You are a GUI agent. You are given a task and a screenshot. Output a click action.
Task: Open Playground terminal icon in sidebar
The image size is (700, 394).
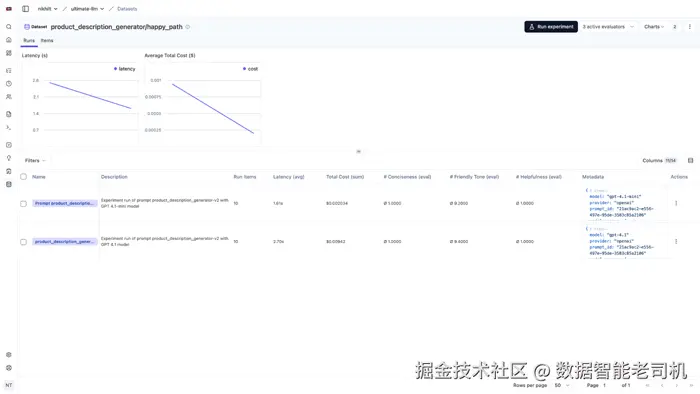(x=8, y=128)
